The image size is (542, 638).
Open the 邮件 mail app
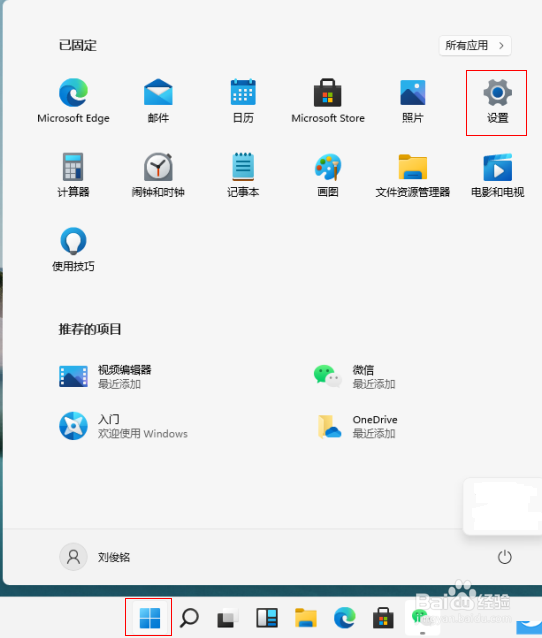point(158,101)
